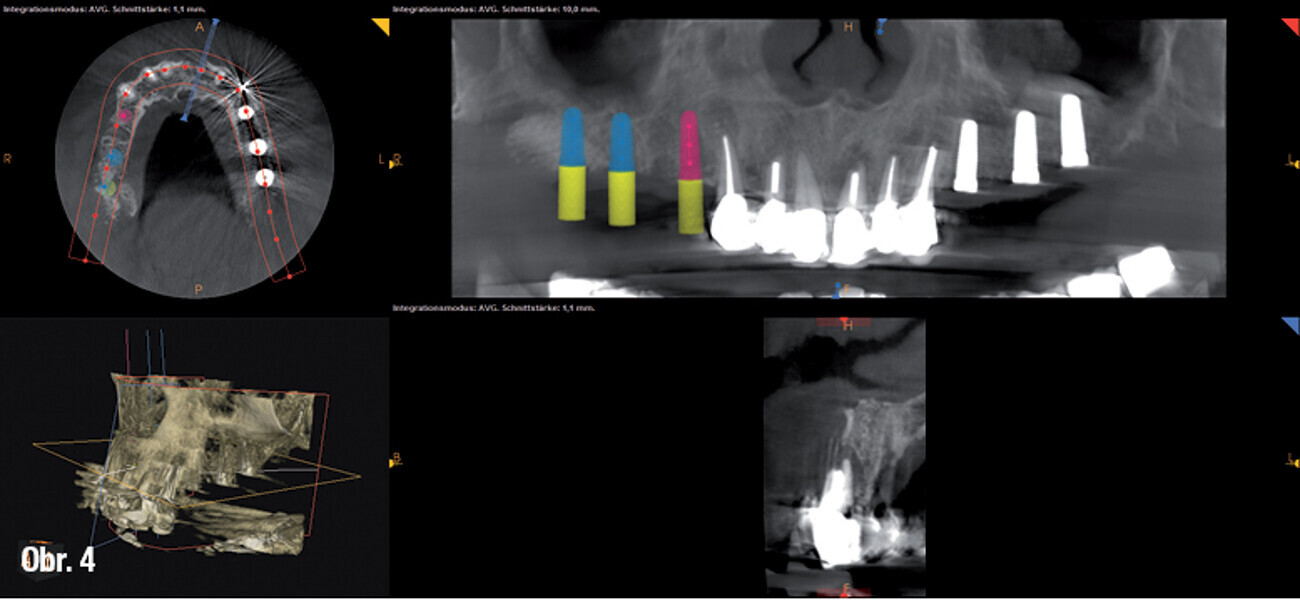The height and width of the screenshot is (600, 1300).
Task: Click the pink implant marker in axial view
Action: point(126,116)
